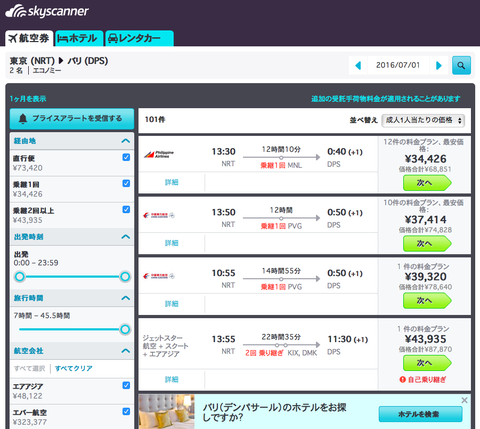Click プライスアラートを受信する button

72,119
